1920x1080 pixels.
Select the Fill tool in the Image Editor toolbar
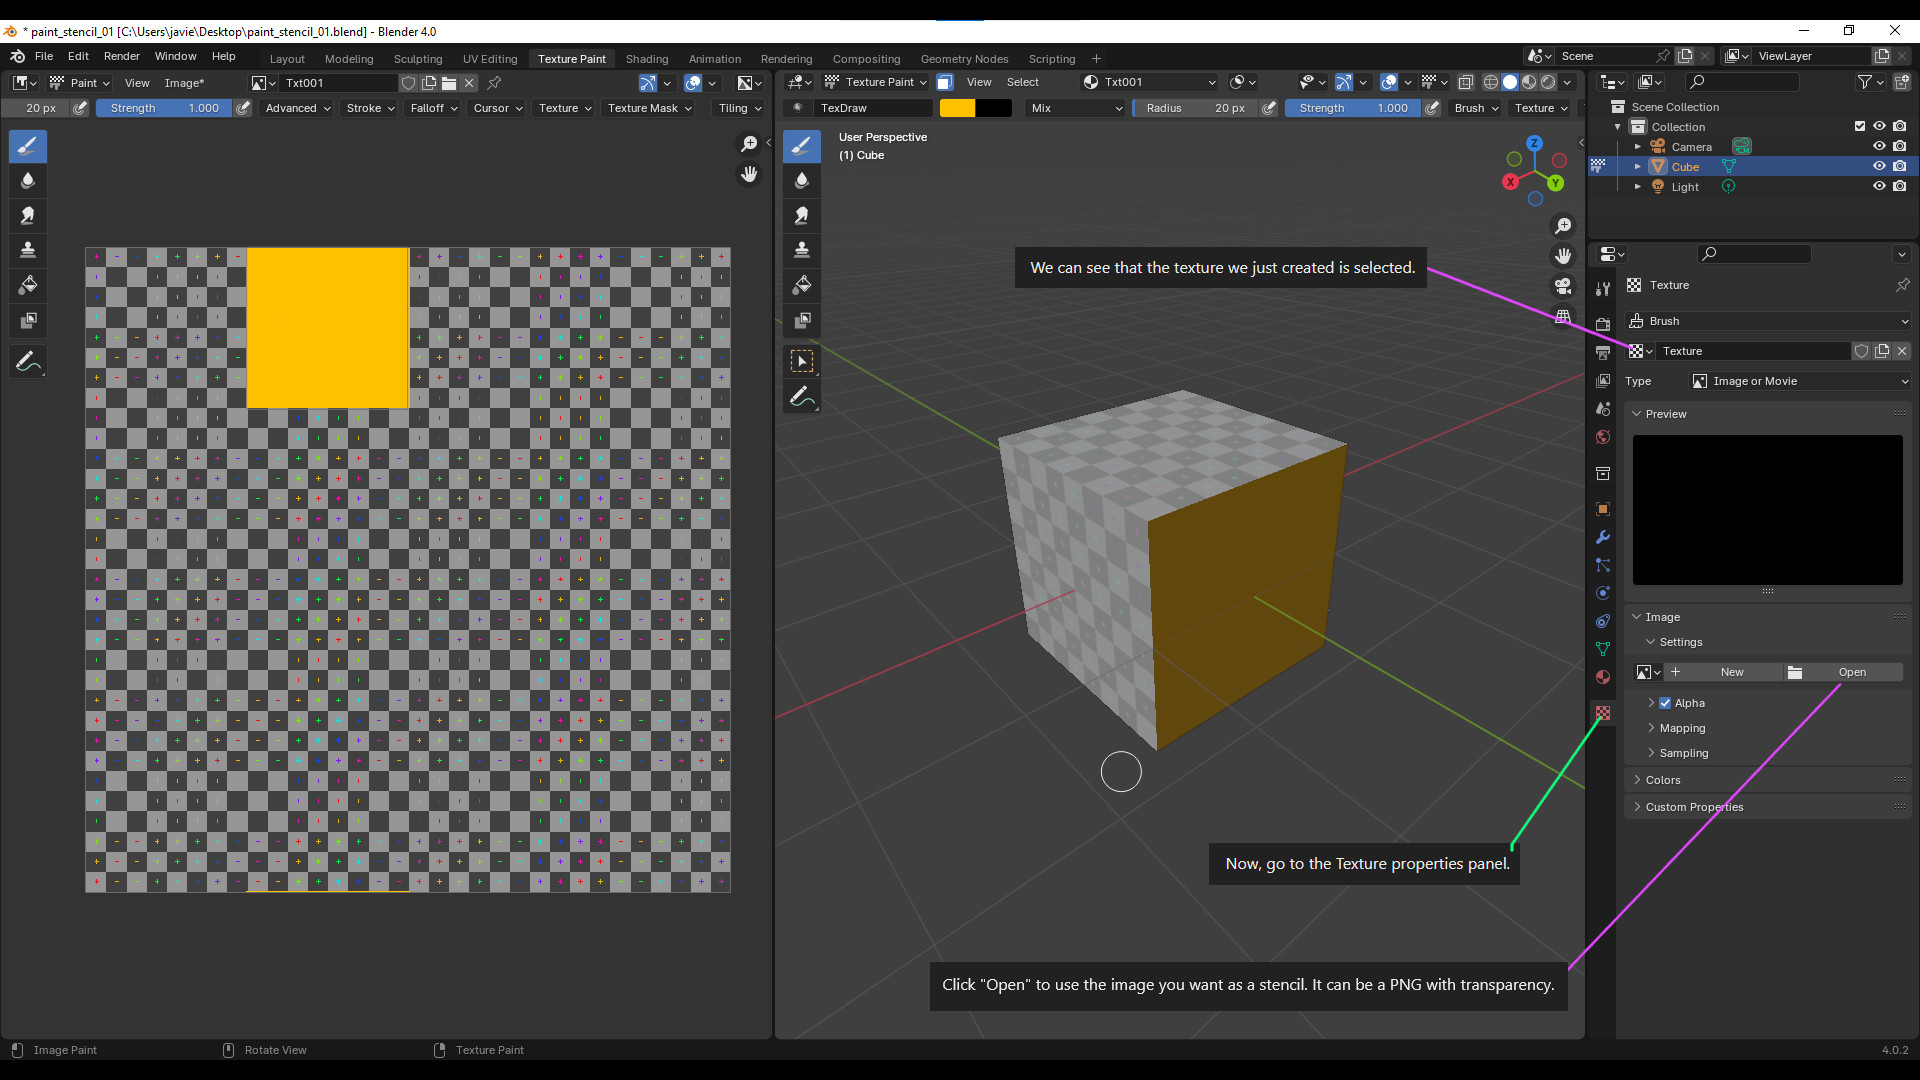pos(28,286)
